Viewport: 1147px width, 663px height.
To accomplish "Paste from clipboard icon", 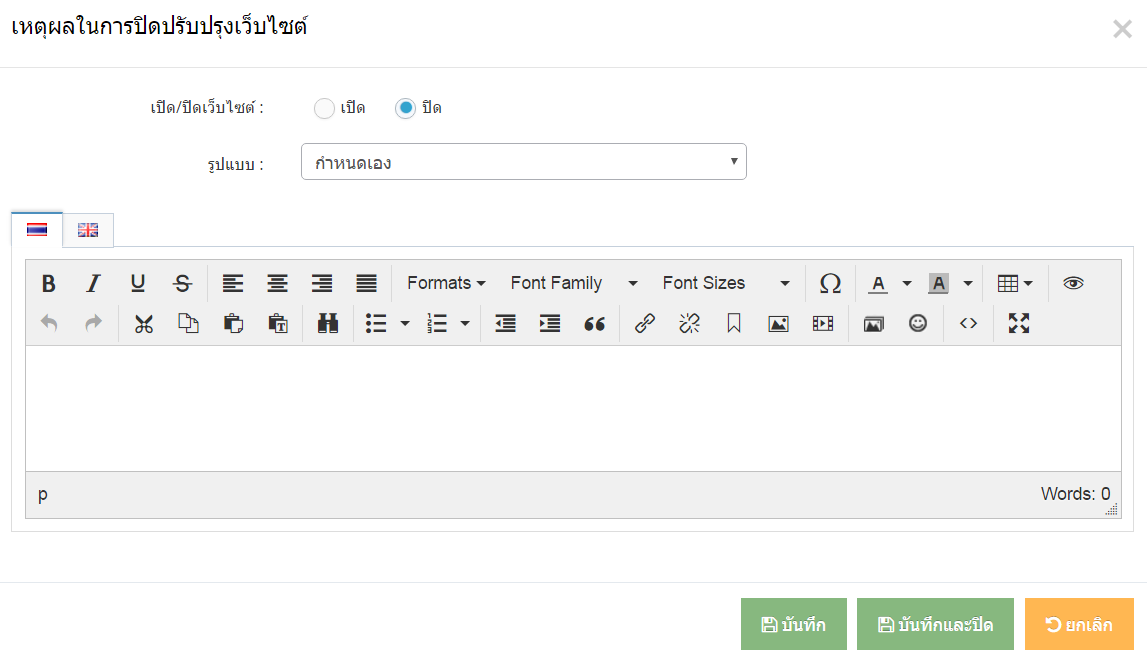I will (x=233, y=323).
